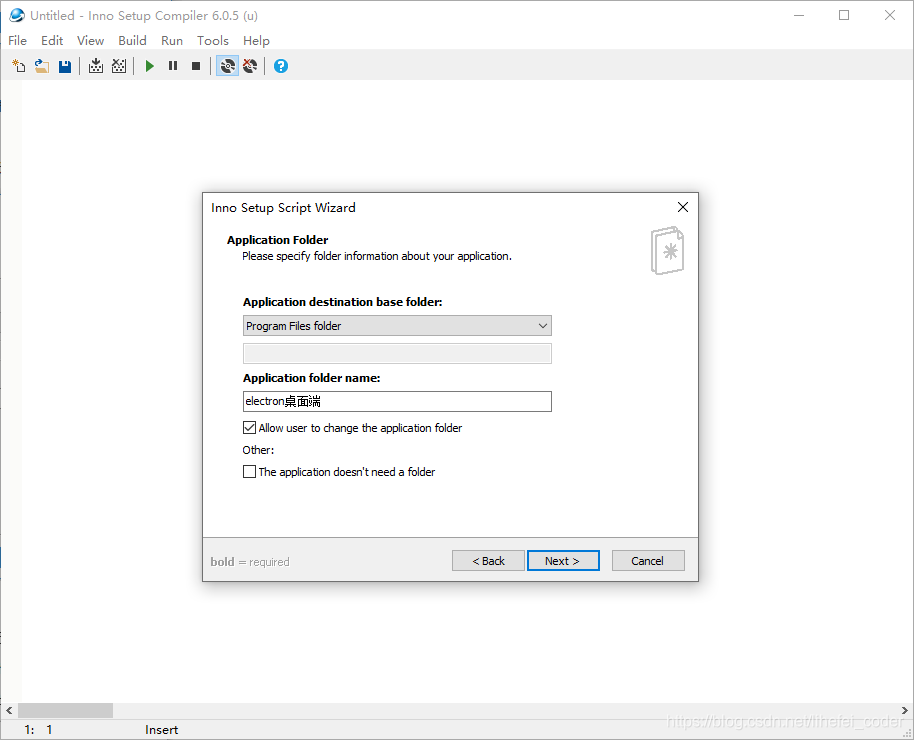
Task: Click the < Back button
Action: [488, 560]
